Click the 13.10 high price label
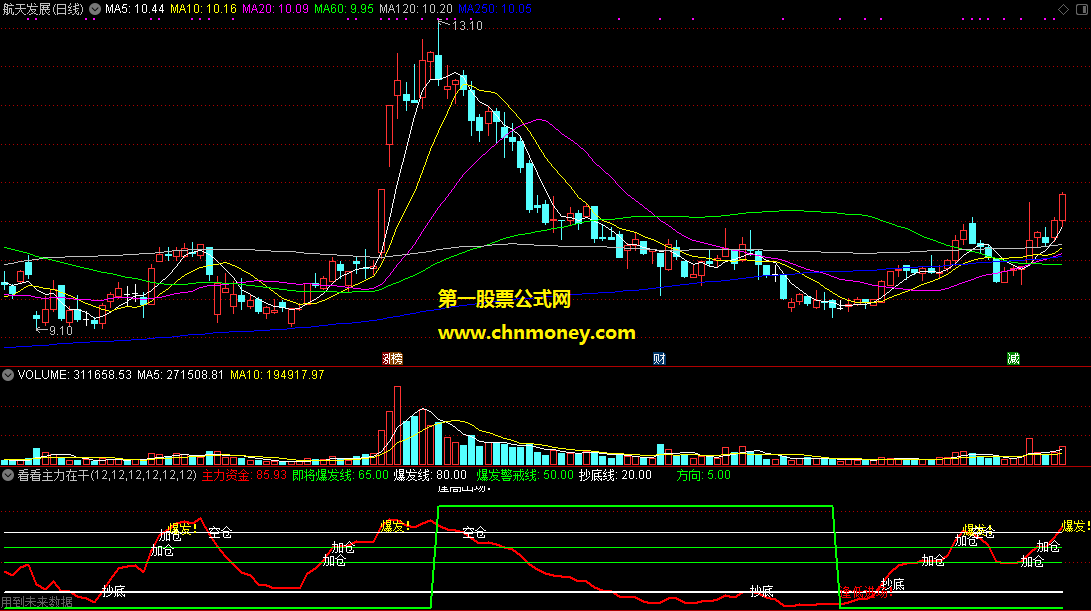Viewport: 1091px width, 611px height. pyautogui.click(x=467, y=26)
